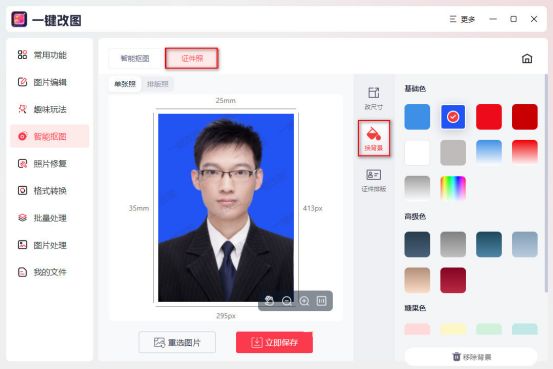Click the 一键改图 app logo
553x369 pixels.
(x=19, y=19)
